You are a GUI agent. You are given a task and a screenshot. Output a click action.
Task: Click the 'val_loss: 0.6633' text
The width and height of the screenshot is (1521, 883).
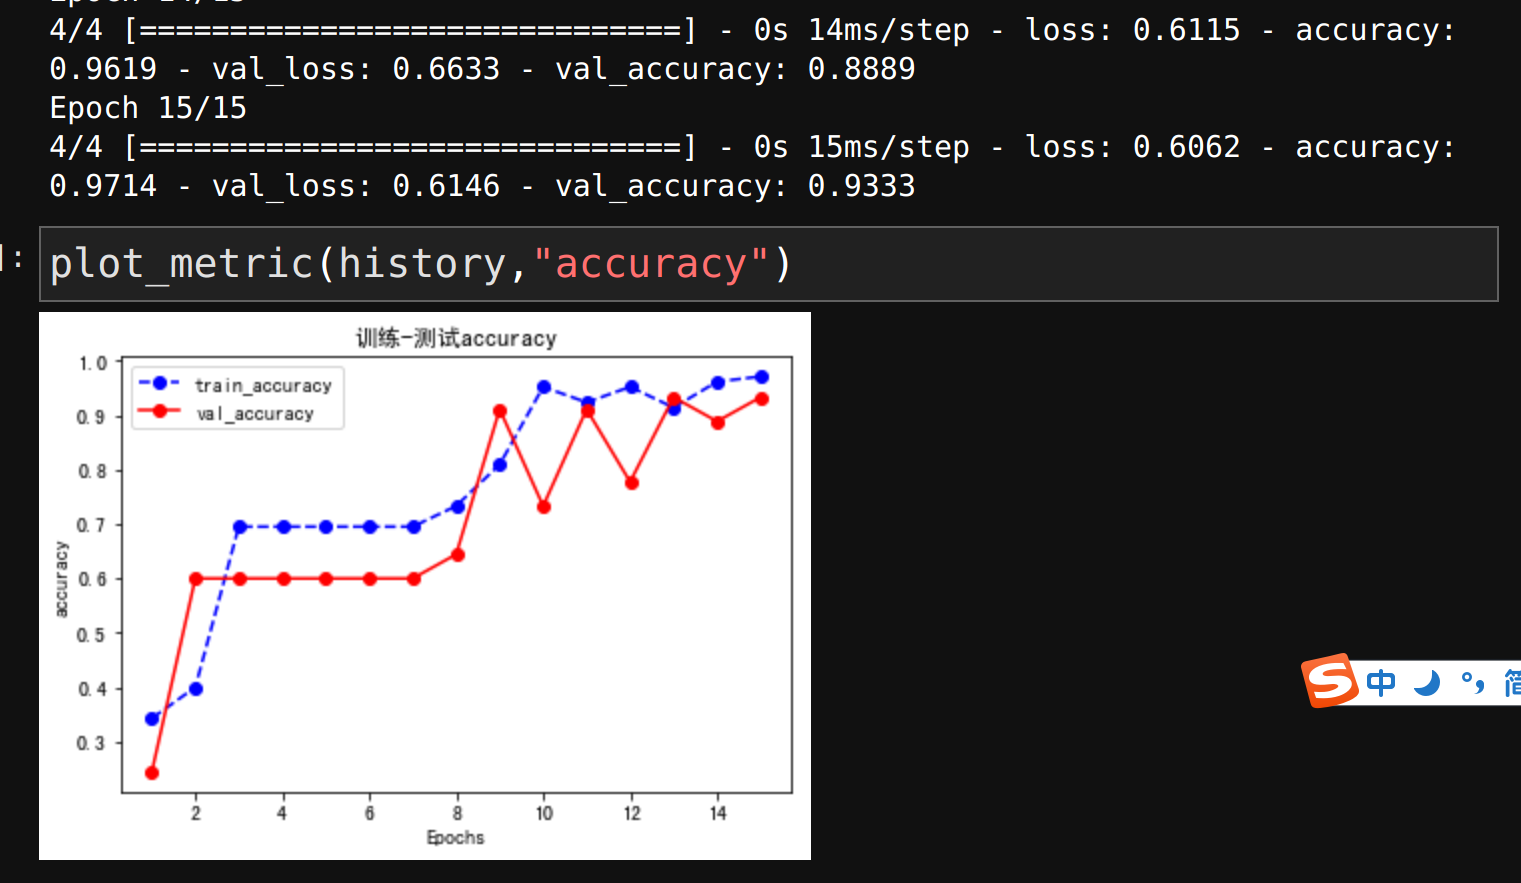356,69
